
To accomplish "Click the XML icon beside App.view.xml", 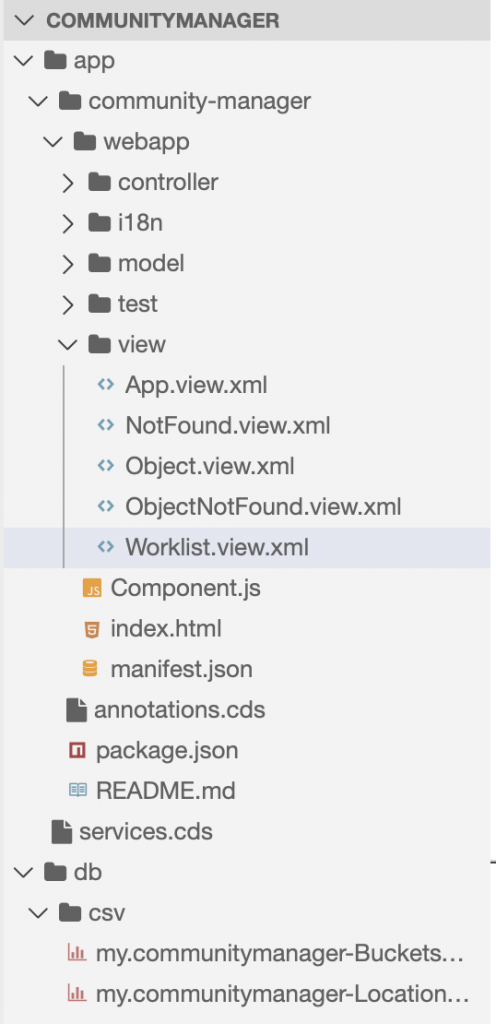I will click(105, 385).
